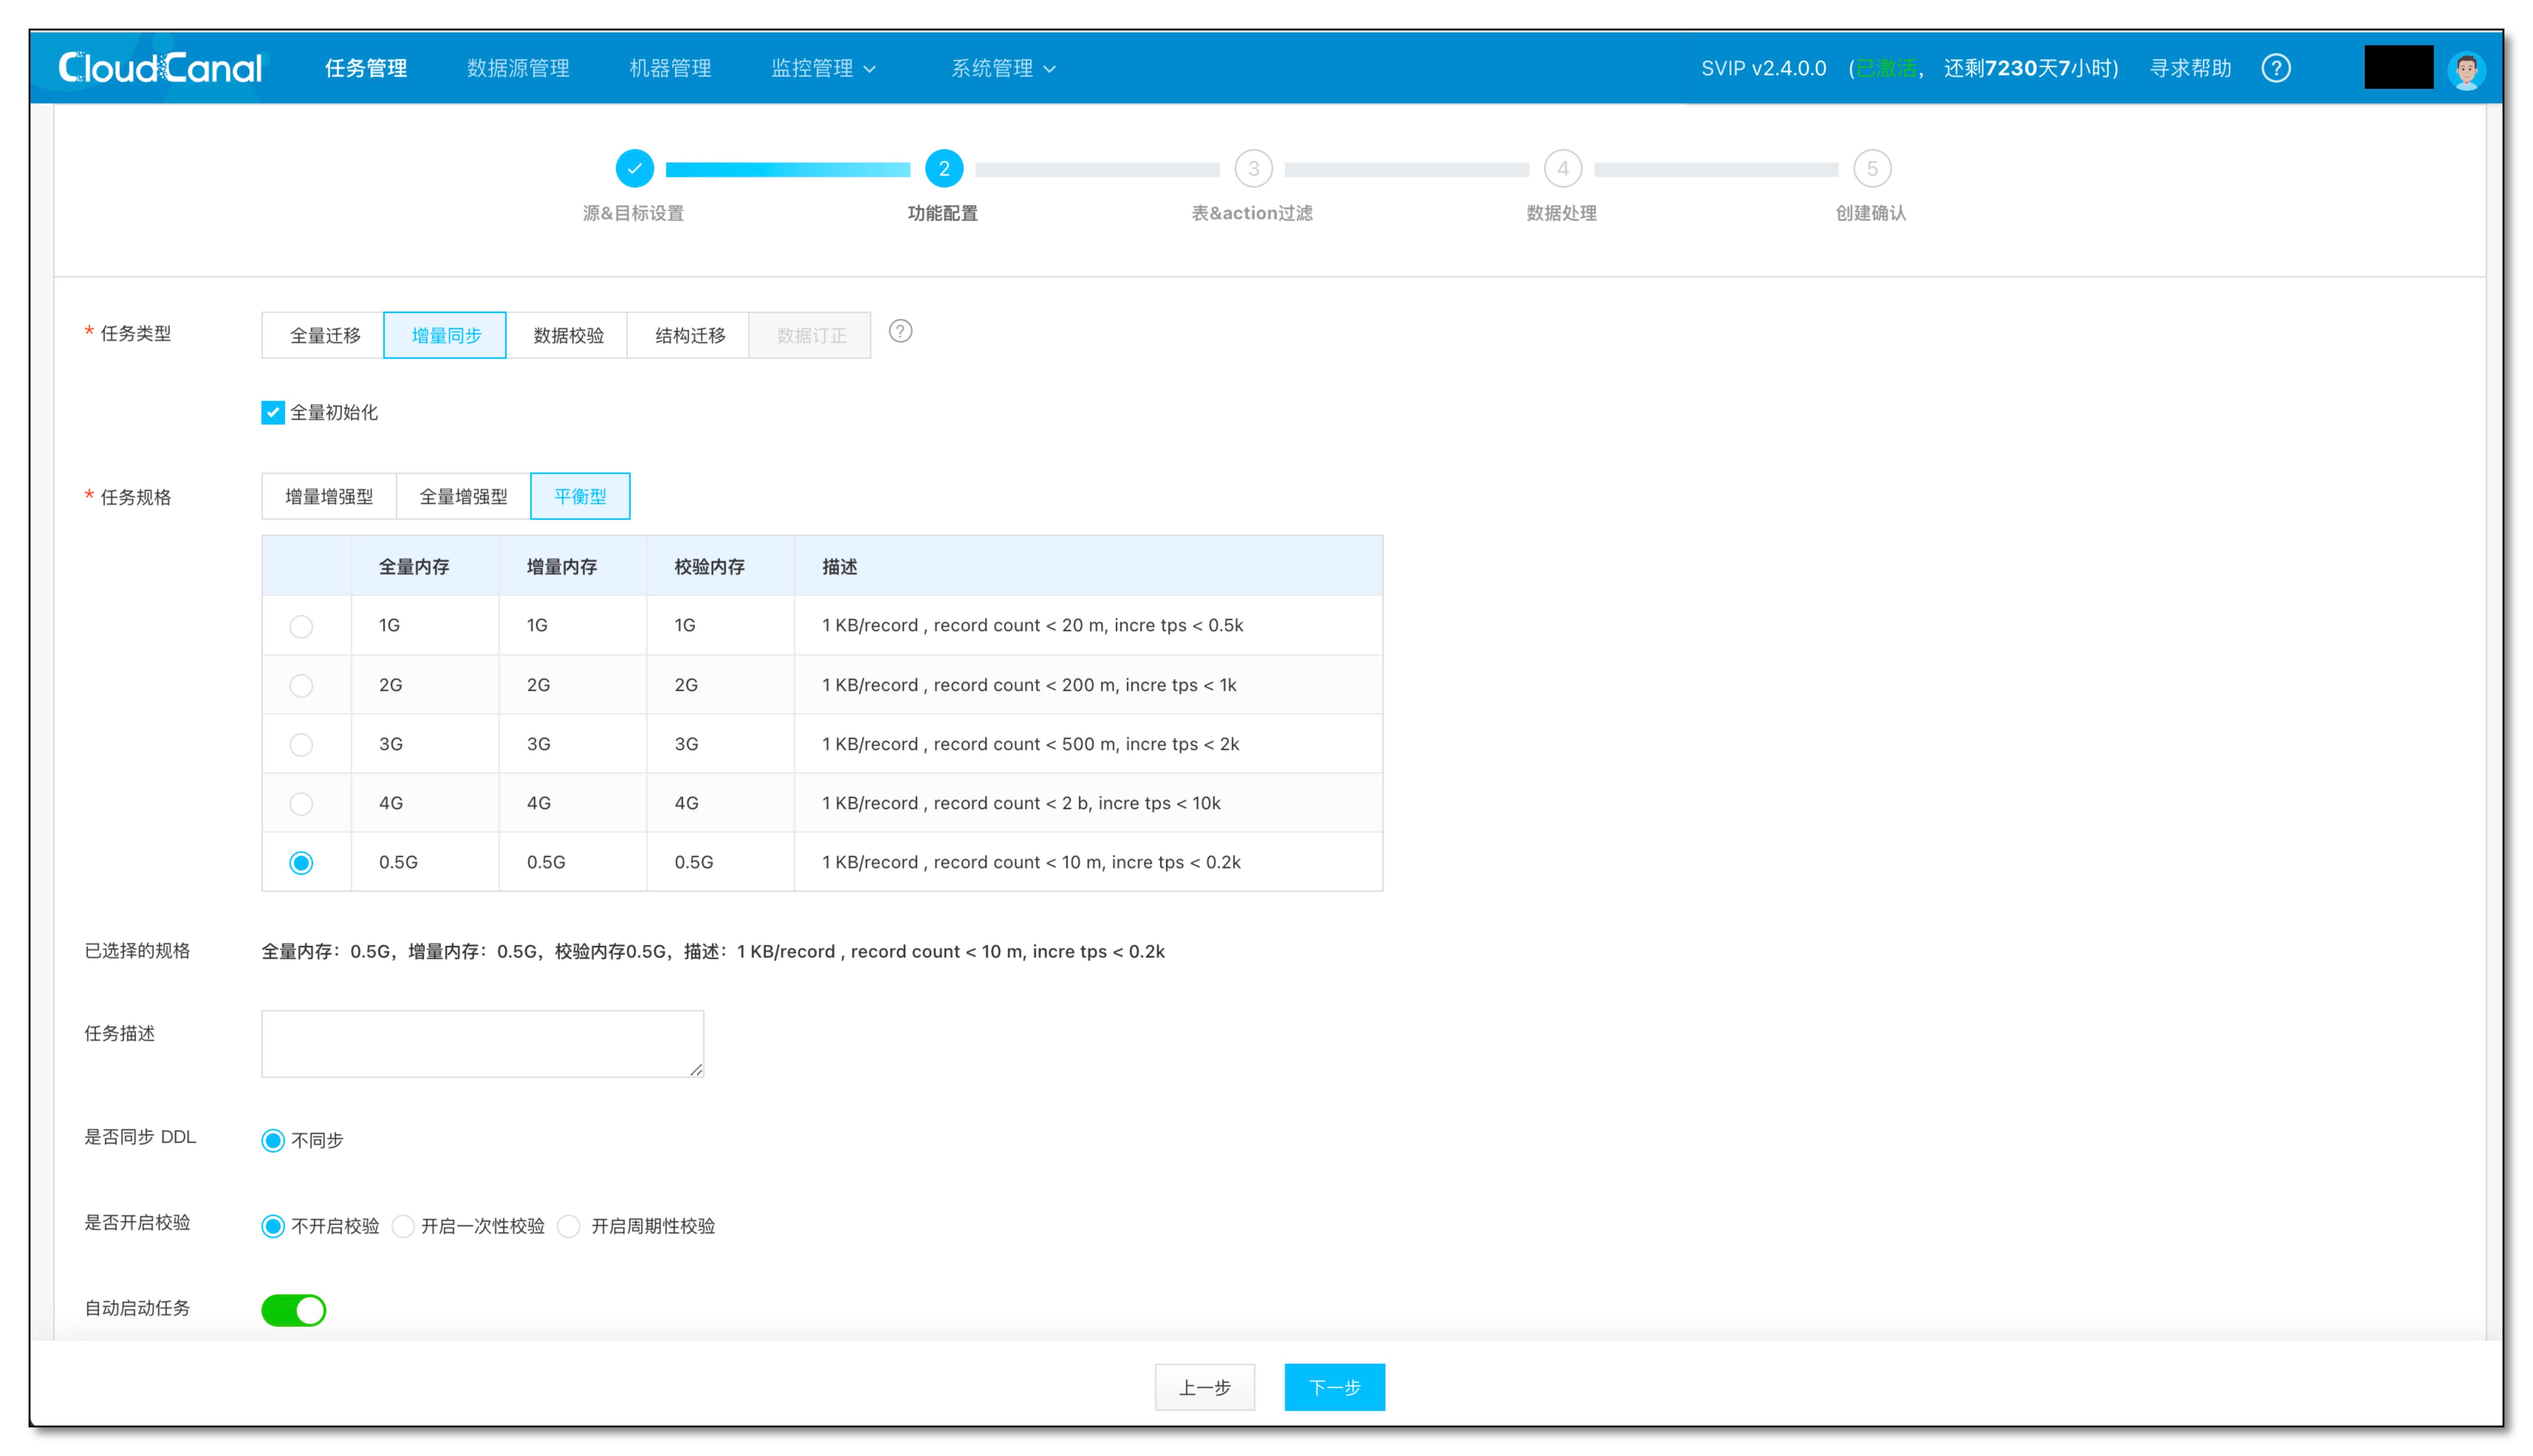
Task: Click the 寻求帮助 link
Action: click(x=2190, y=68)
